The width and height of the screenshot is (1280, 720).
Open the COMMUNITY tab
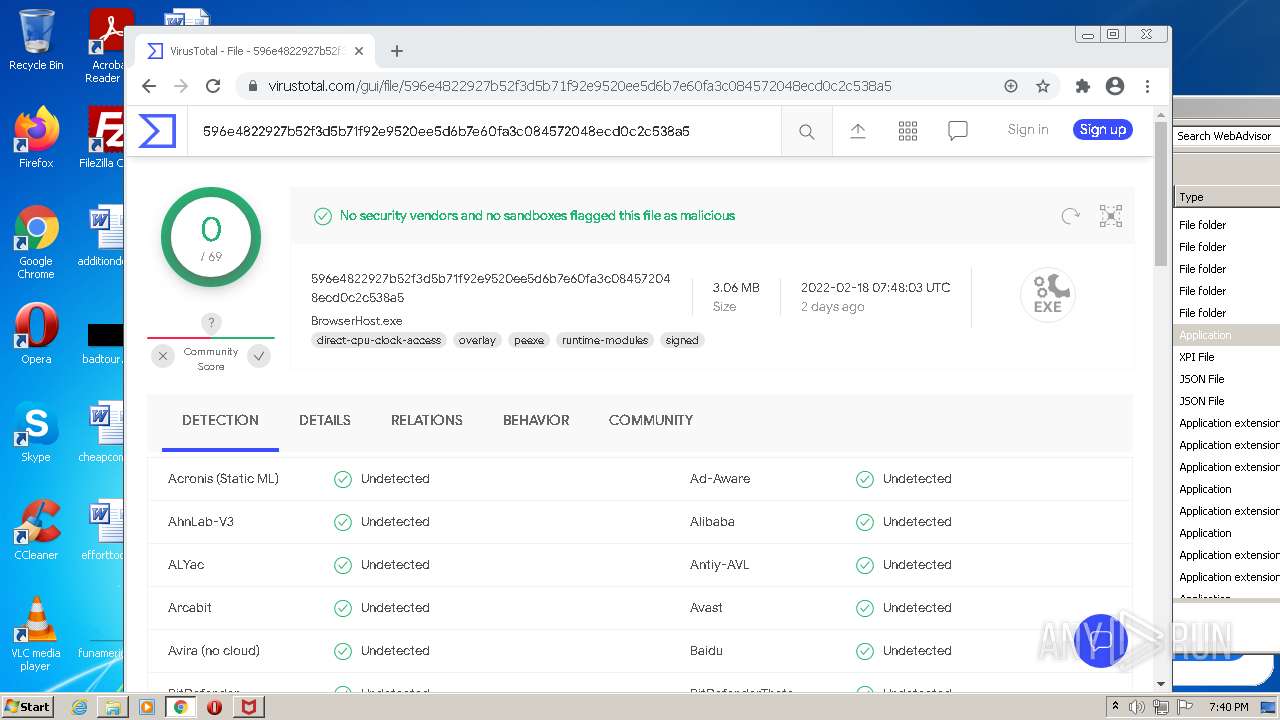click(651, 420)
